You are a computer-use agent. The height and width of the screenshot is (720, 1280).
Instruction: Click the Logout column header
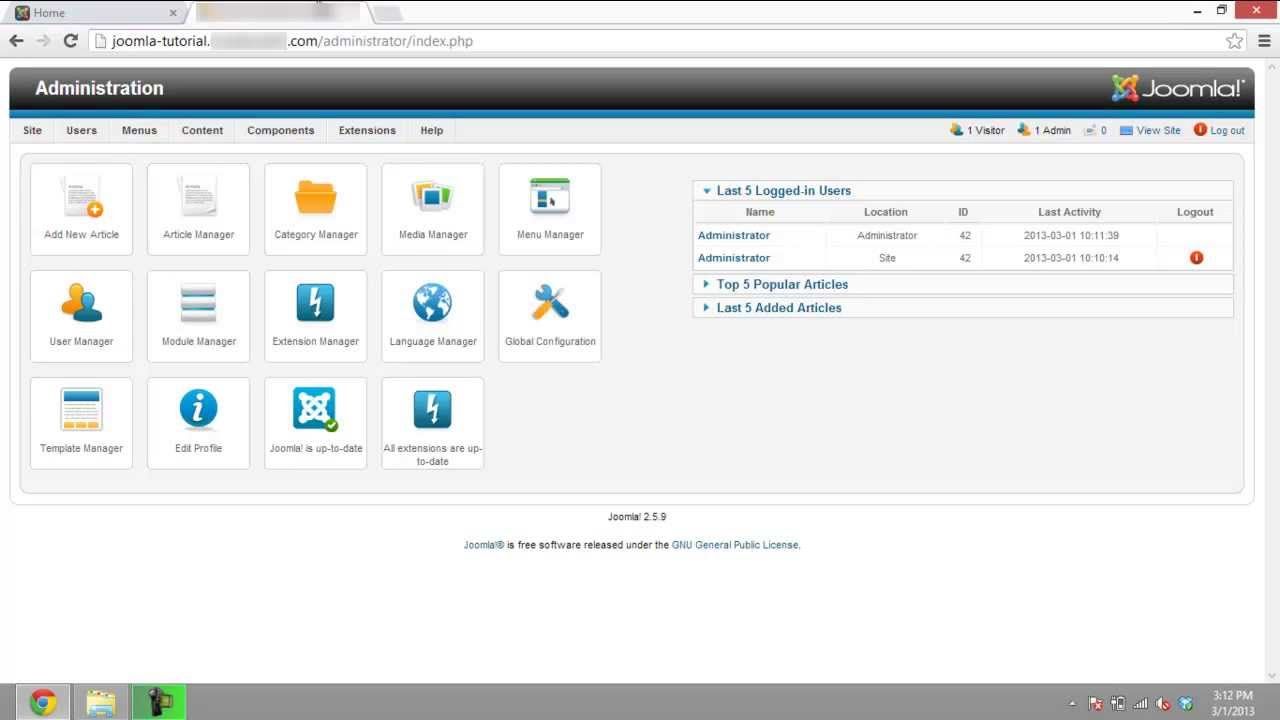tap(1195, 212)
